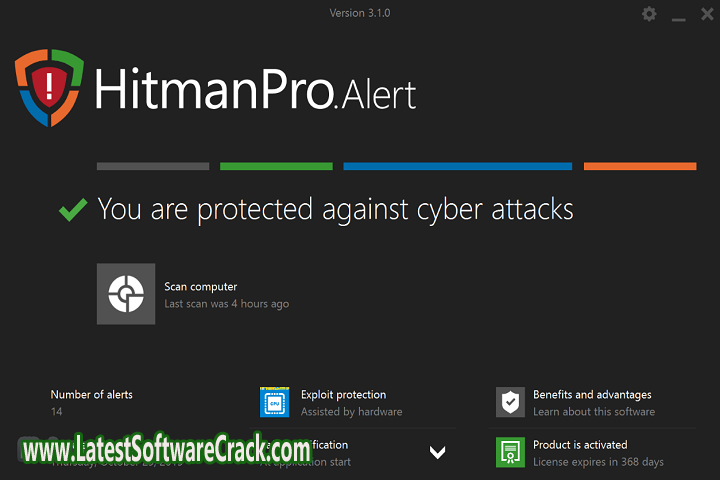Image resolution: width=720 pixels, height=480 pixels.
Task: Click the Benefits and advantages shield icon
Action: click(x=510, y=402)
